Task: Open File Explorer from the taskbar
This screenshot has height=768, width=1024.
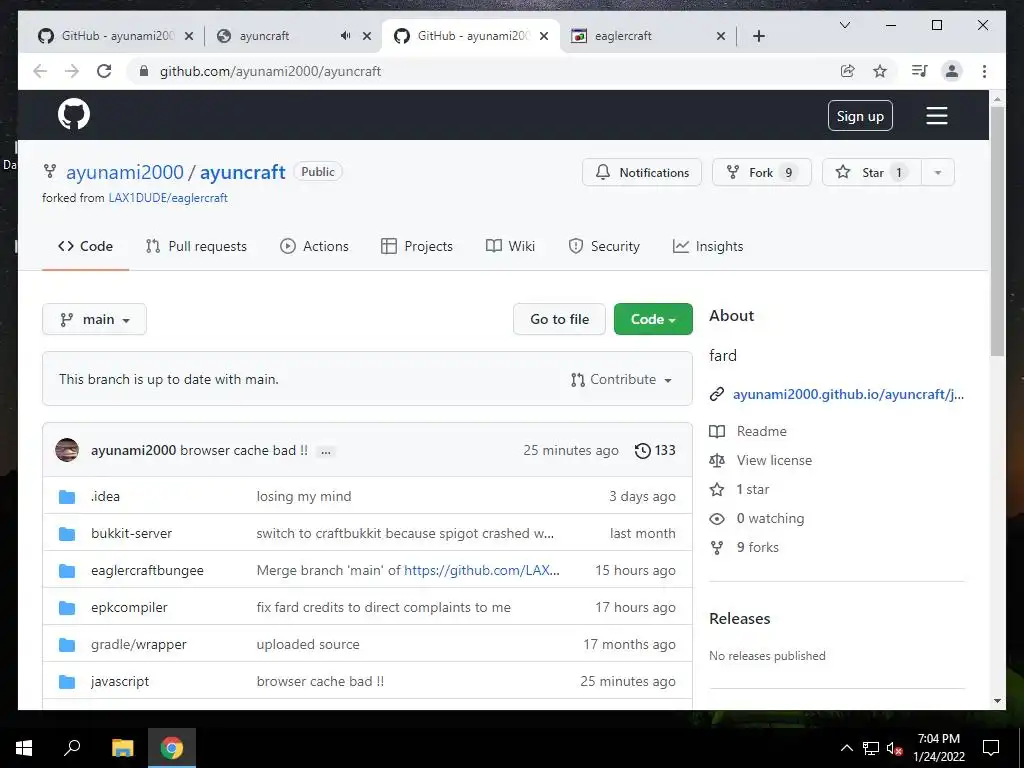Action: pyautogui.click(x=122, y=748)
